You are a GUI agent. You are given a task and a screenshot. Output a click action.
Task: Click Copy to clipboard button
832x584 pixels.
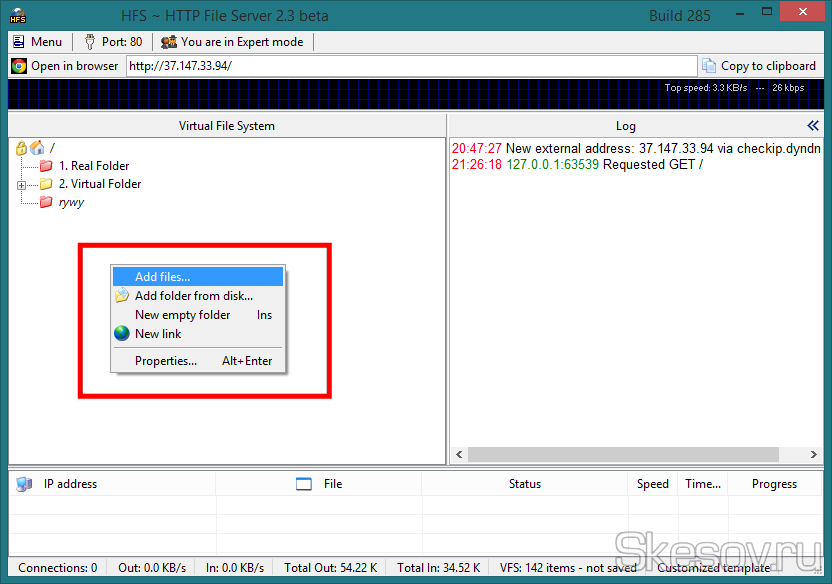pos(759,66)
